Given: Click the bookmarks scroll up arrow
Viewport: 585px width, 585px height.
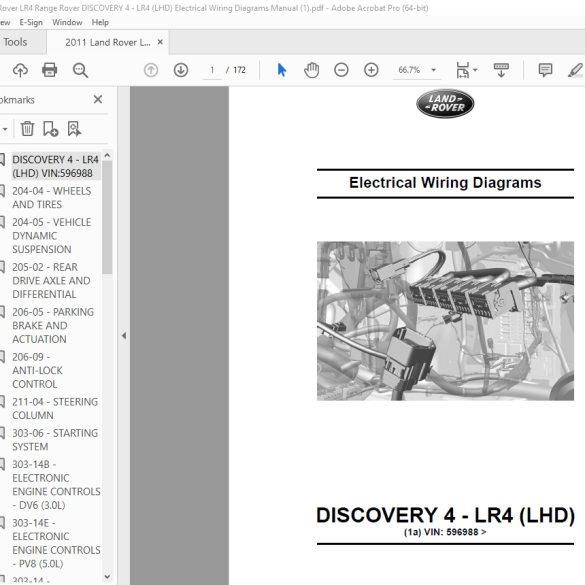Looking at the screenshot, I should point(107,155).
